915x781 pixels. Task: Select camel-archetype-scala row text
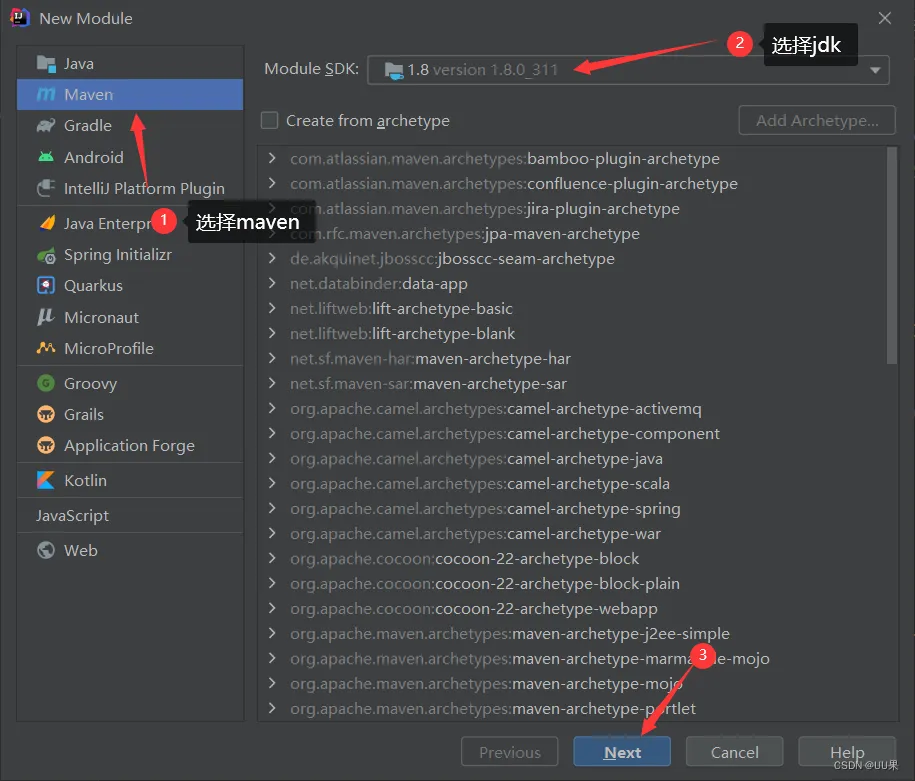(480, 483)
